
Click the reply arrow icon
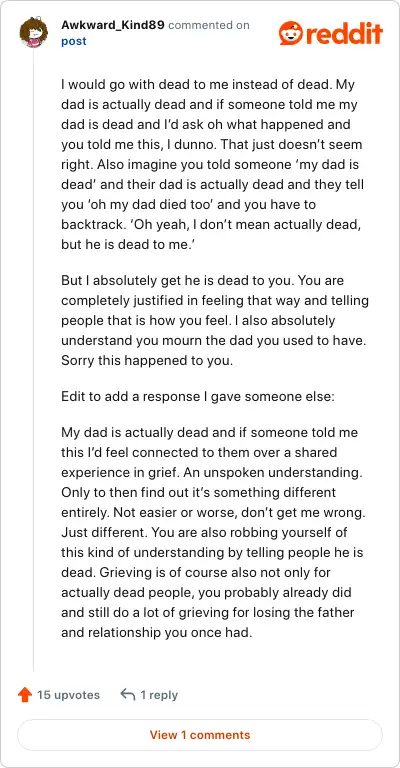pyautogui.click(x=128, y=694)
